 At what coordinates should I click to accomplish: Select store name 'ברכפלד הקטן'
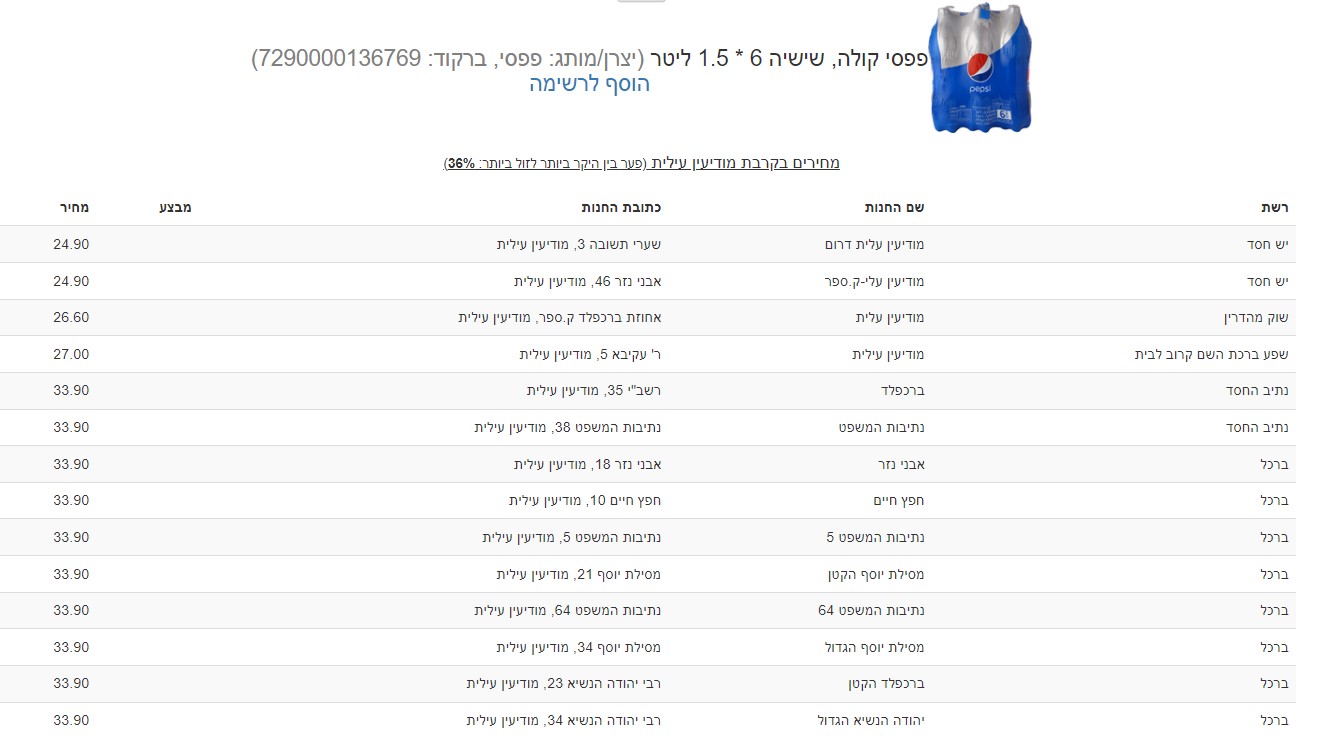pyautogui.click(x=885, y=684)
